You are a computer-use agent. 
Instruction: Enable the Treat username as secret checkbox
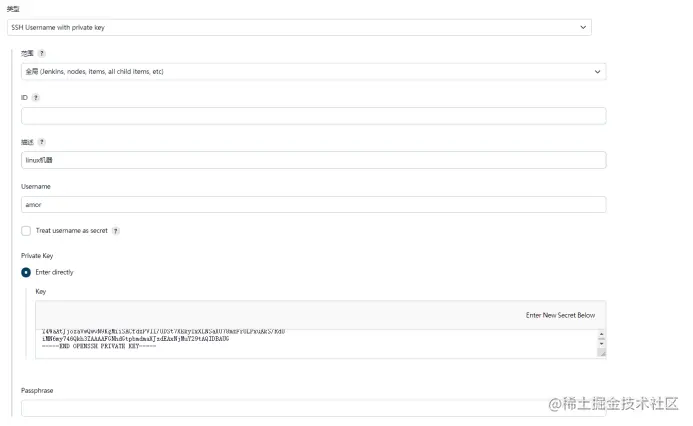tap(26, 231)
